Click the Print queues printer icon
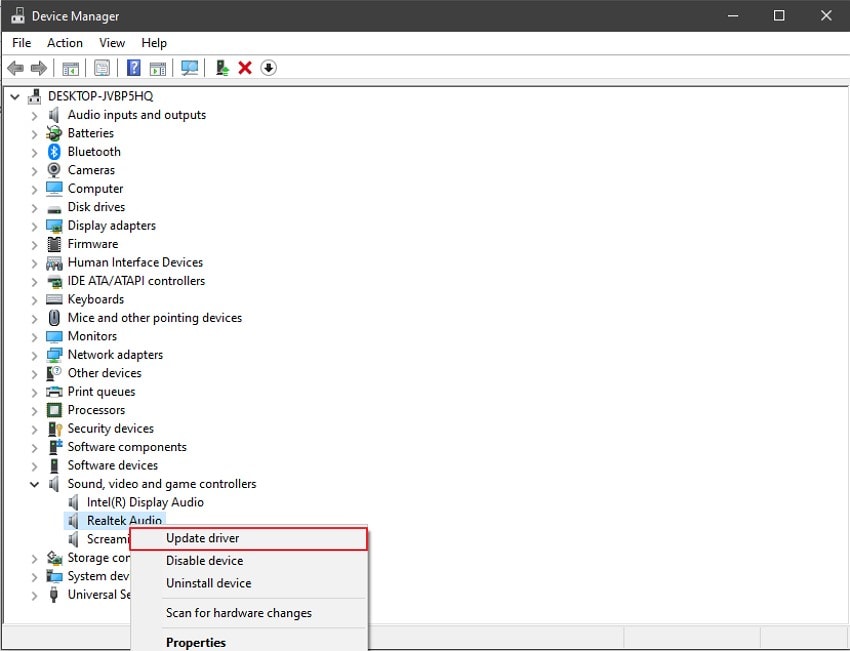850x651 pixels. pos(54,391)
